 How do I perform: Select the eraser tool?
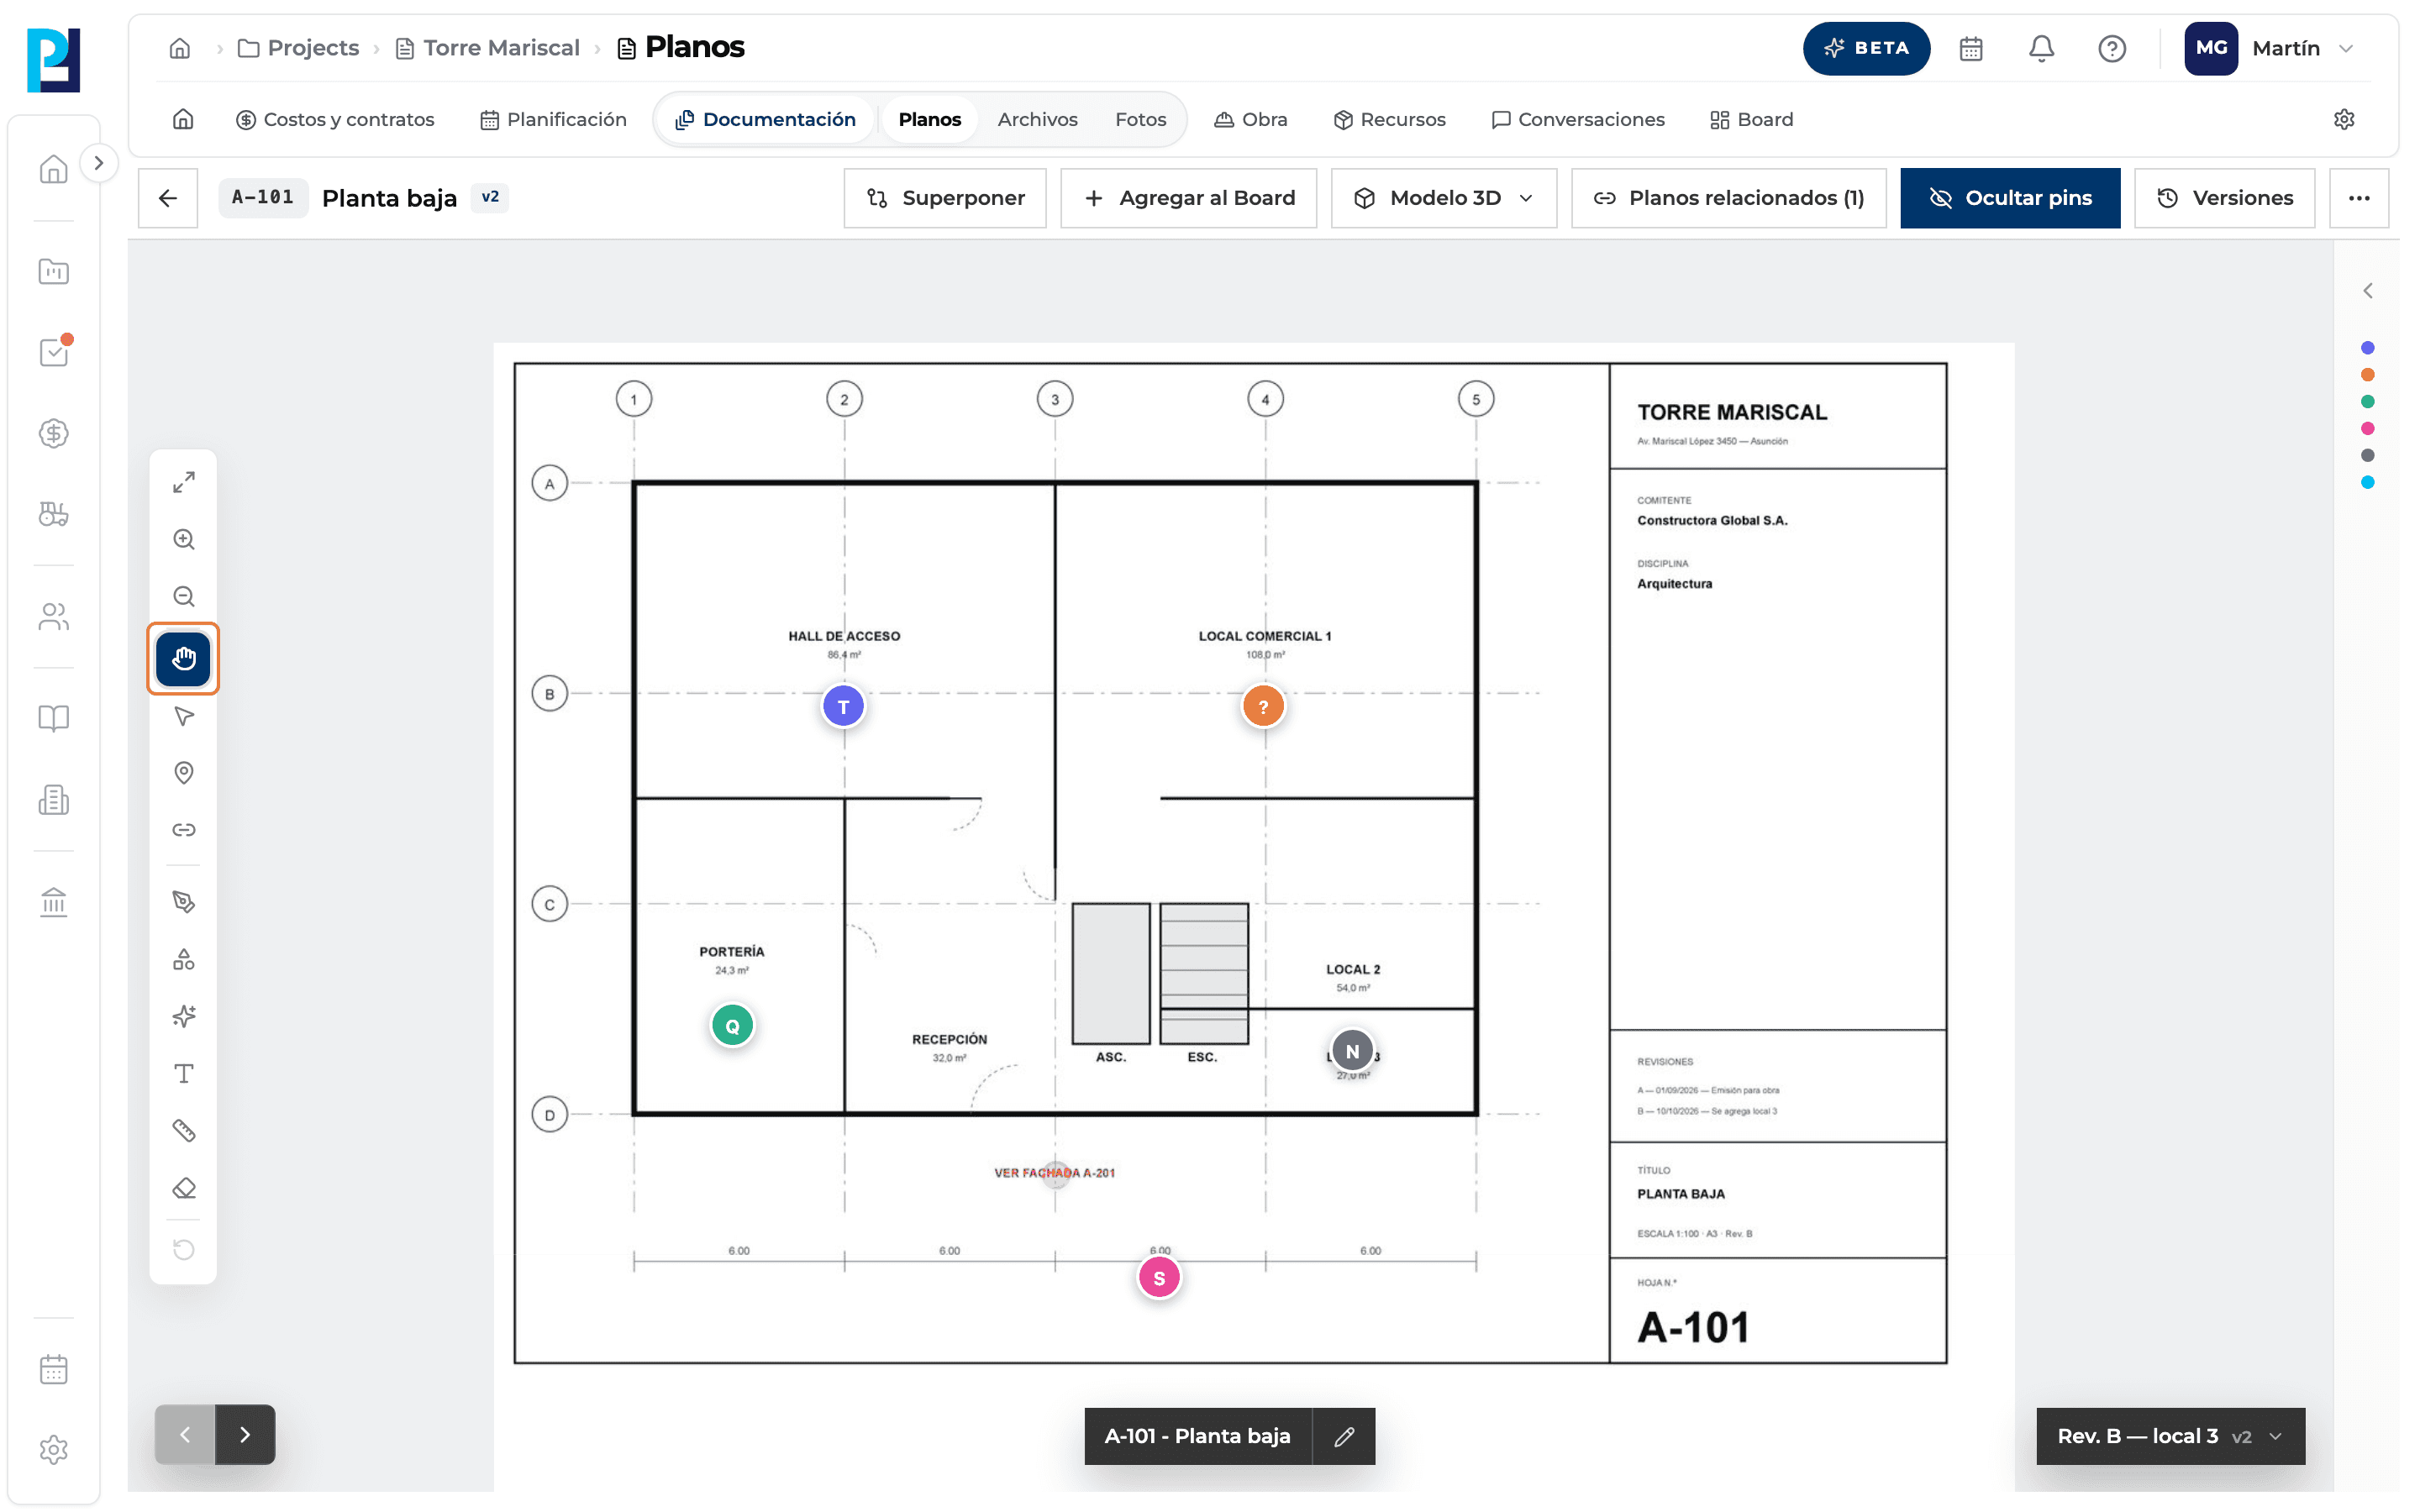(184, 1187)
